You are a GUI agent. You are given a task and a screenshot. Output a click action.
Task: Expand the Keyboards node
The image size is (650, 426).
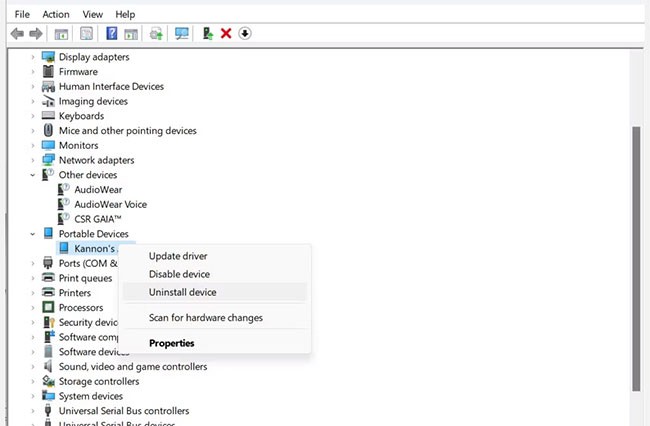tap(33, 116)
